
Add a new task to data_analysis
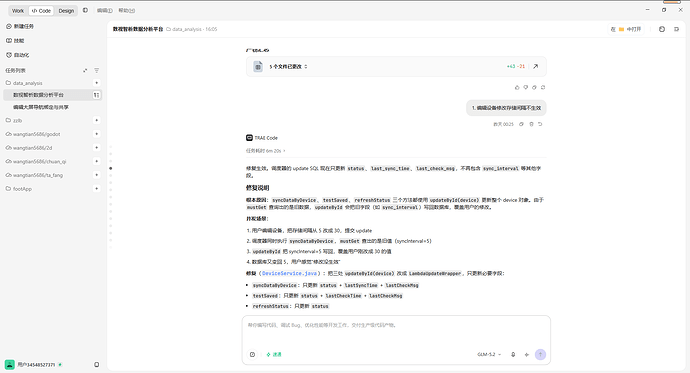coord(96,83)
